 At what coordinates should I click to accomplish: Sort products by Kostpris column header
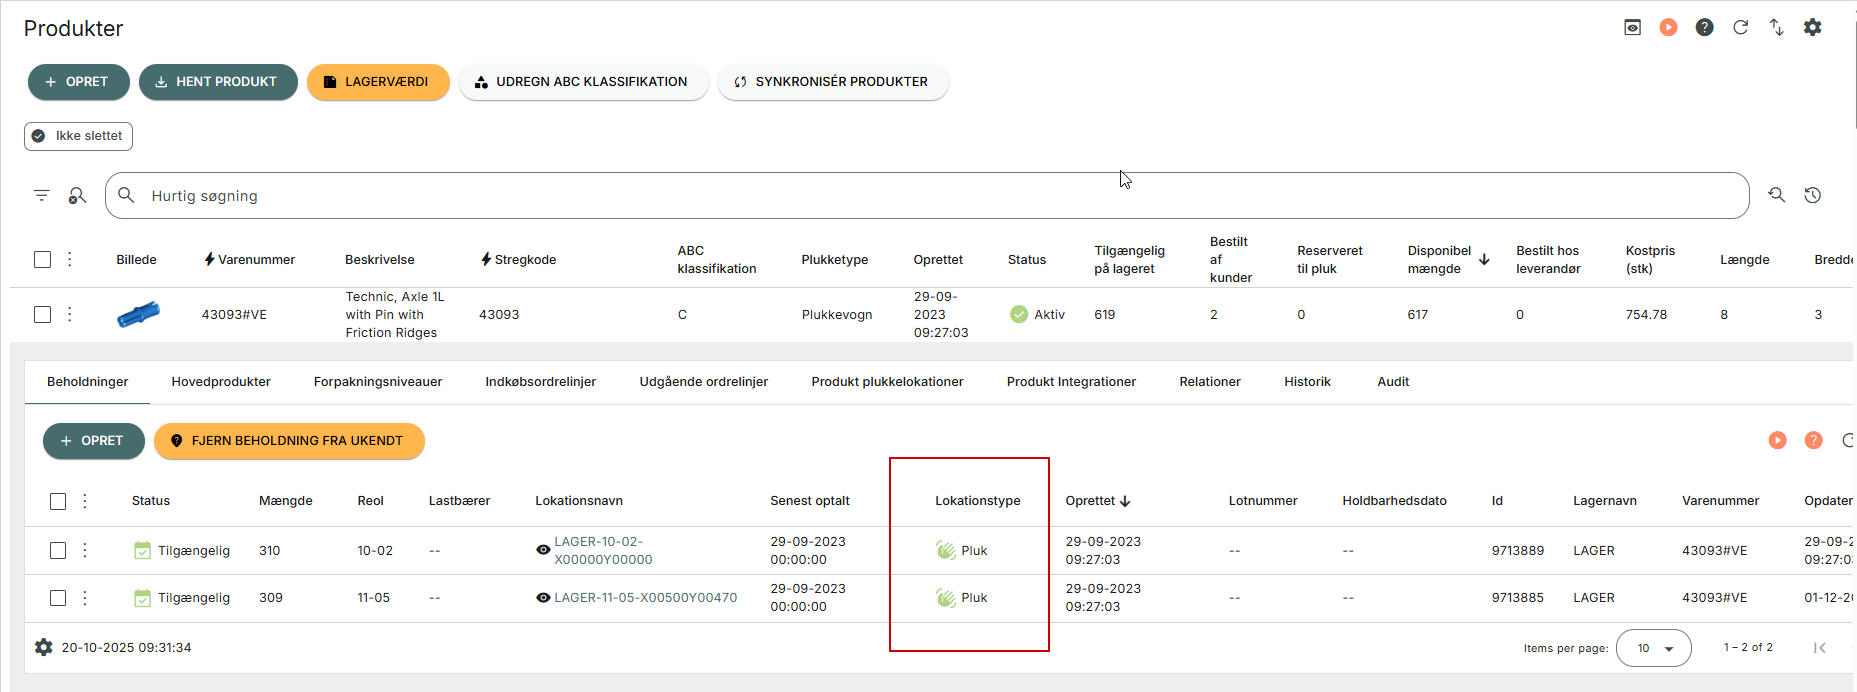click(1650, 259)
